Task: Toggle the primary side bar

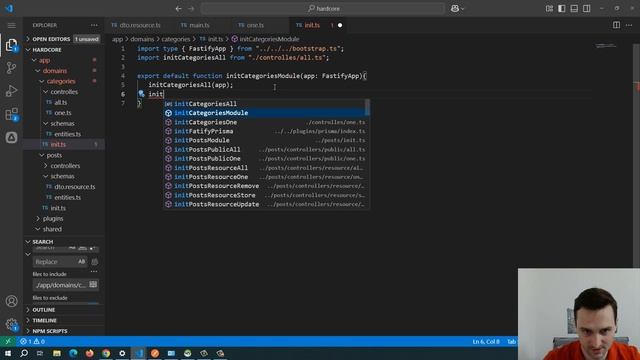Action: (562, 9)
